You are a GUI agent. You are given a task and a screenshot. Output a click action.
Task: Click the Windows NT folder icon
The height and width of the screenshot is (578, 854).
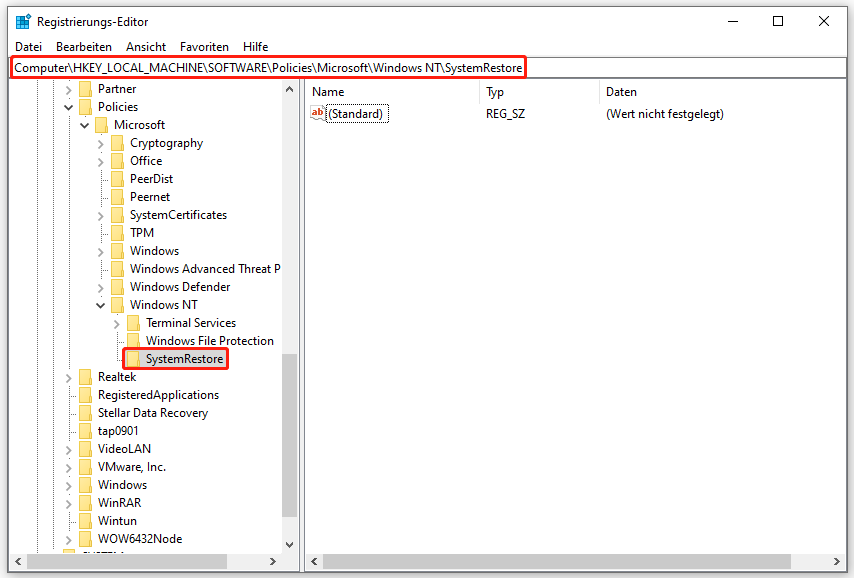(117, 305)
